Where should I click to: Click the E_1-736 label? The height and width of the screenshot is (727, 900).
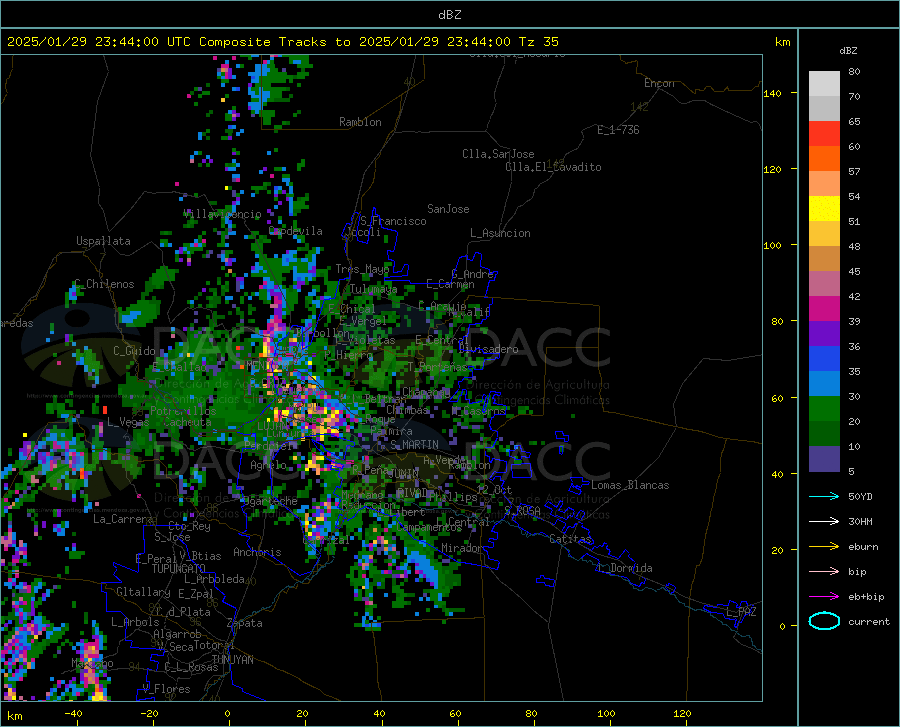(618, 130)
